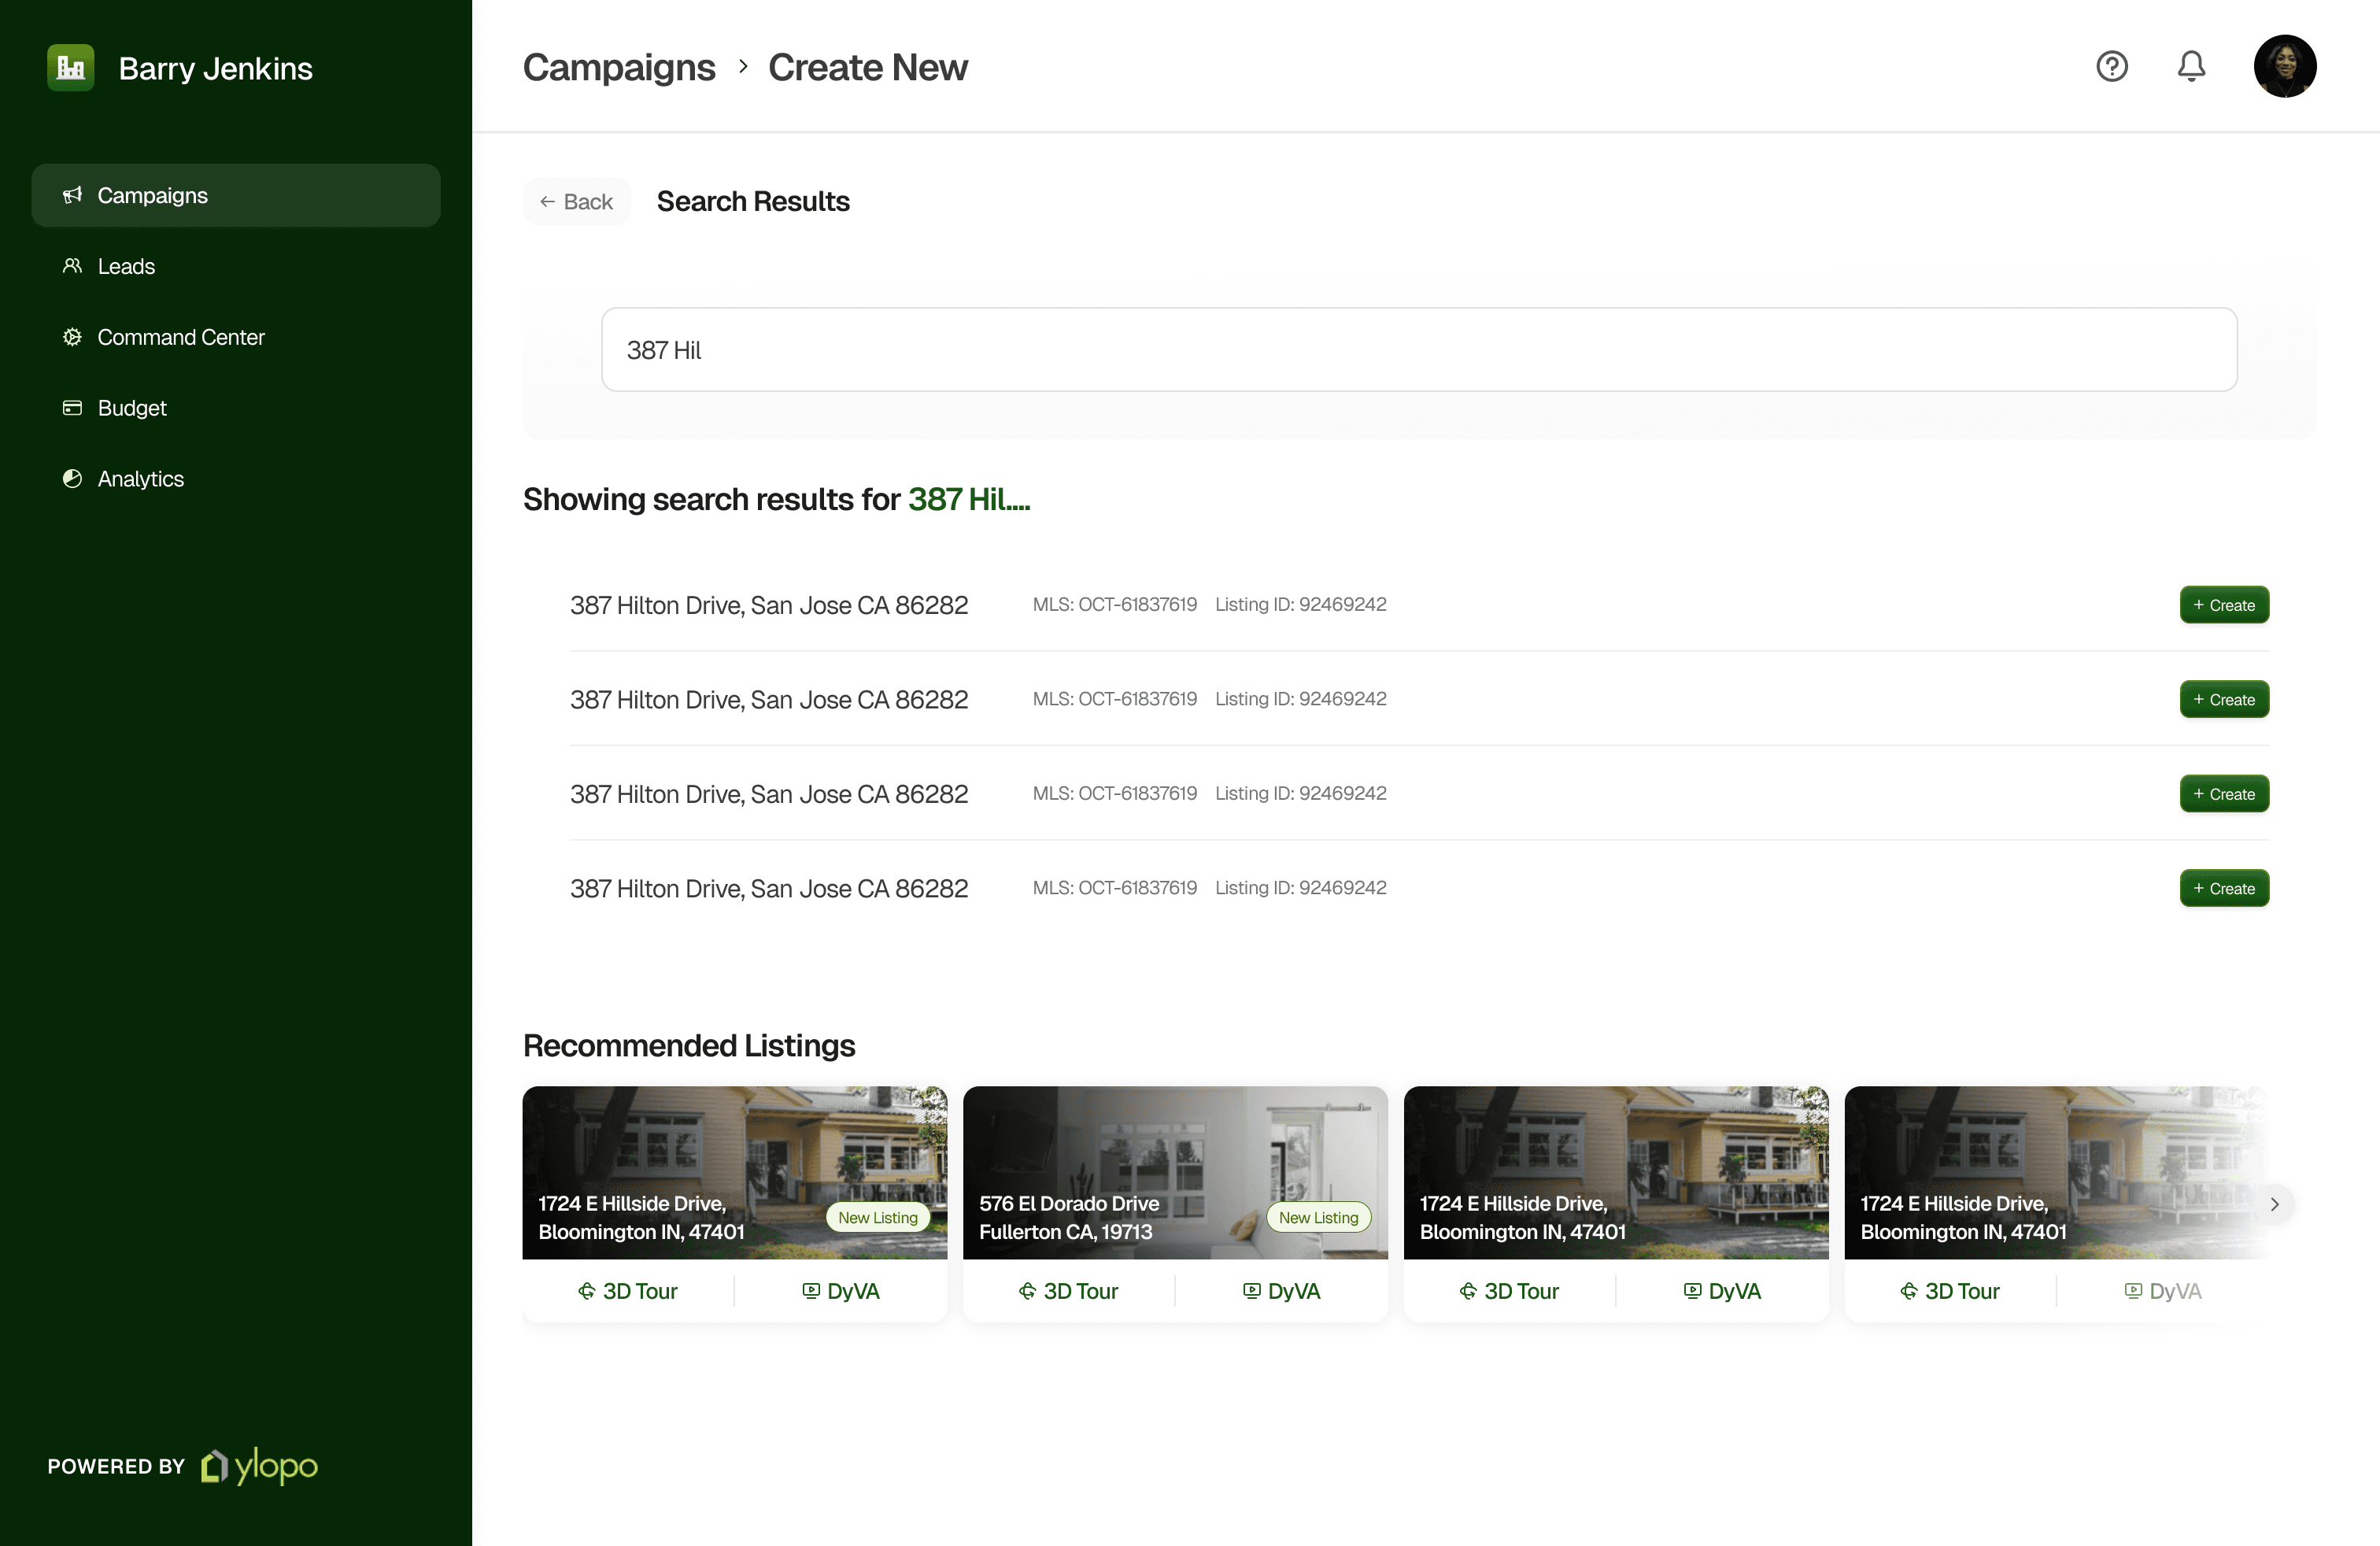The height and width of the screenshot is (1546, 2380).
Task: Select the 576 El Dorado Drive thumbnail
Action: coord(1174,1171)
